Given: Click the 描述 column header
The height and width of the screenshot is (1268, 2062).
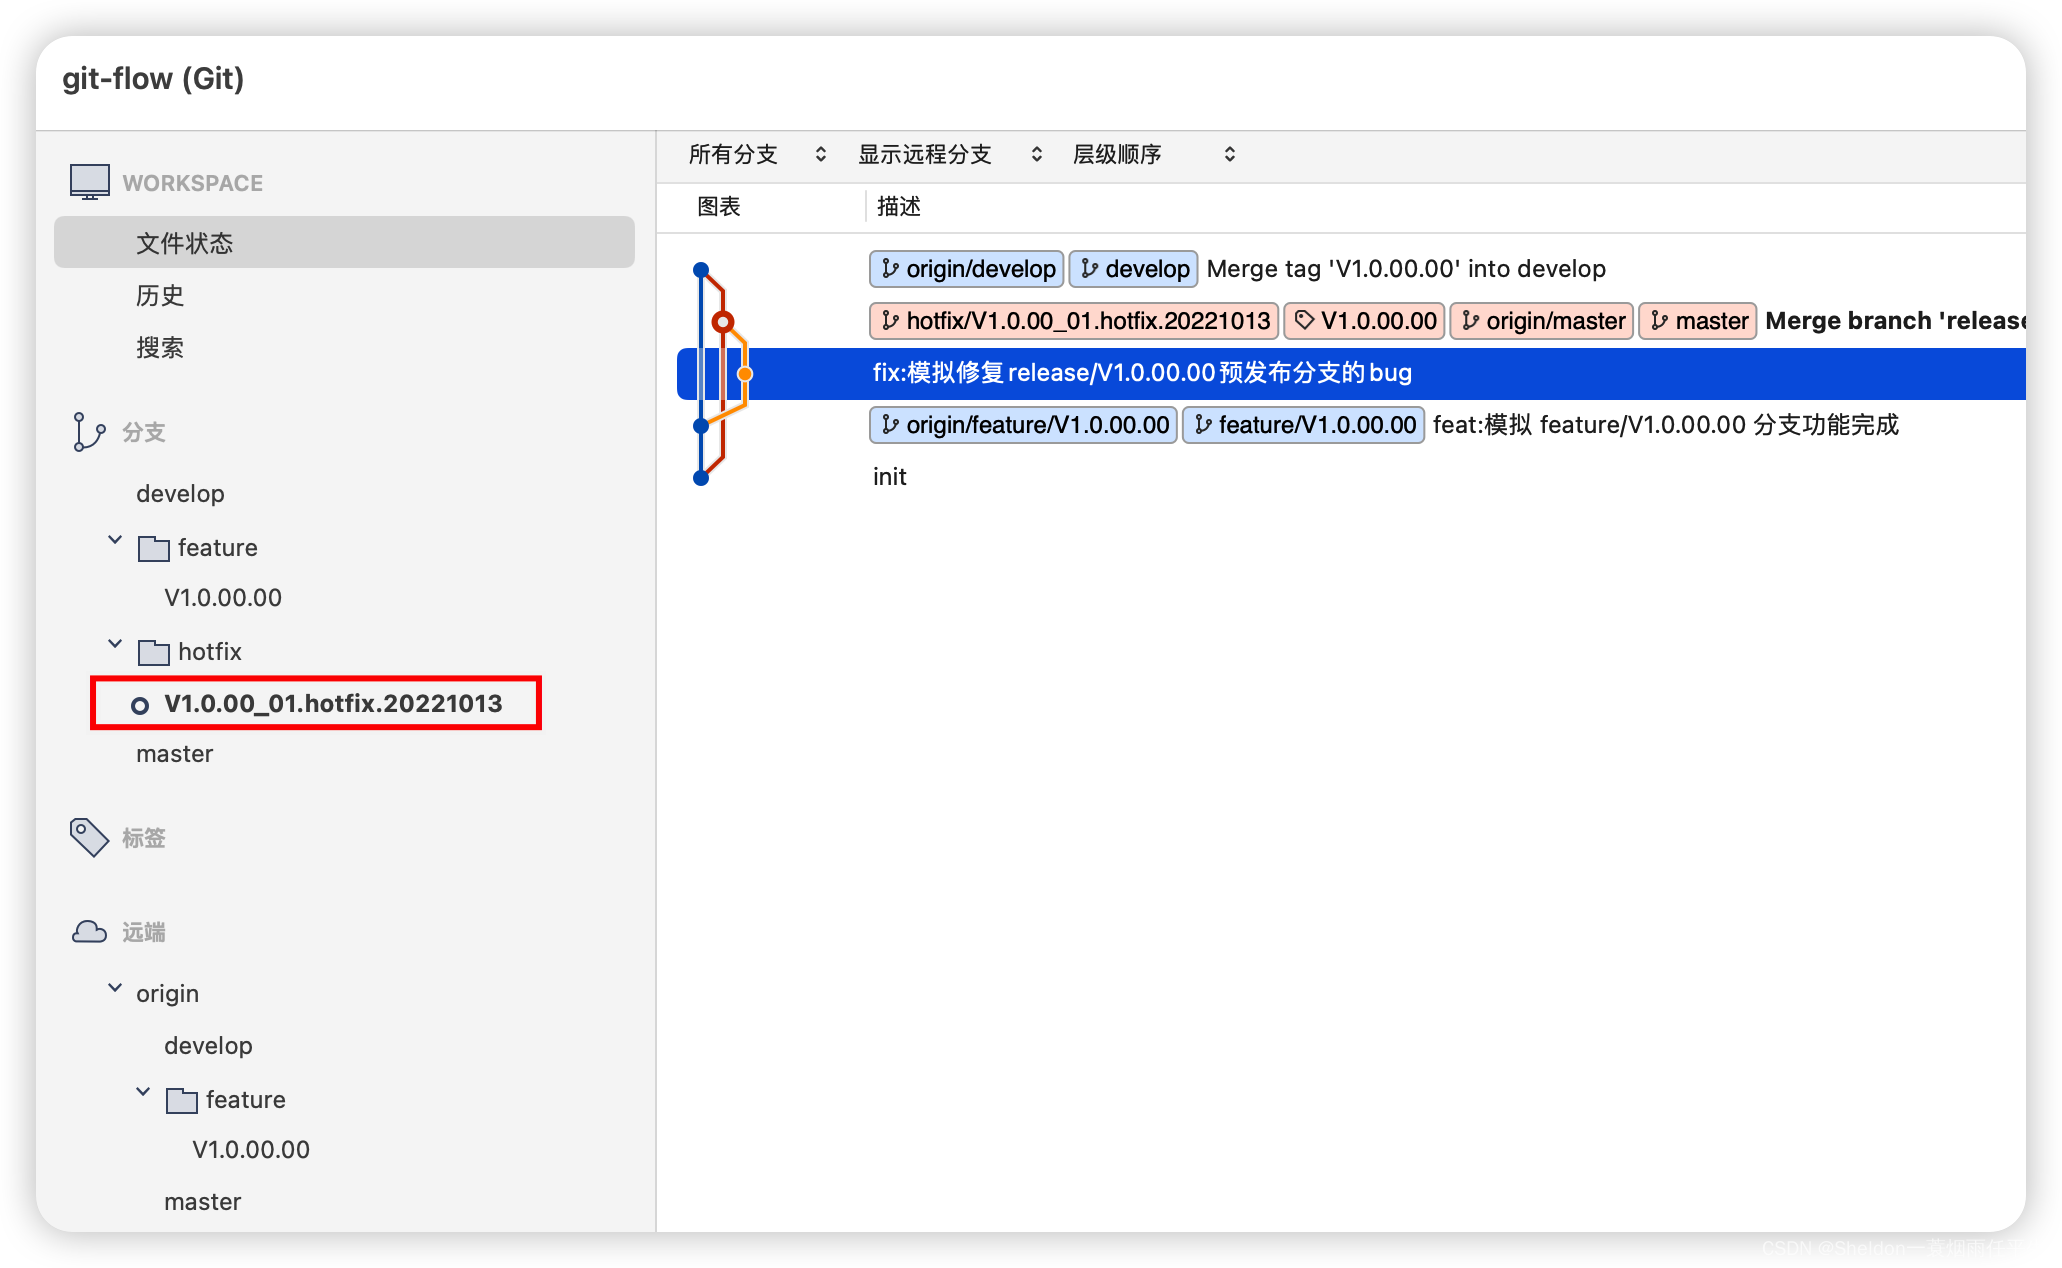Looking at the screenshot, I should pyautogui.click(x=898, y=206).
